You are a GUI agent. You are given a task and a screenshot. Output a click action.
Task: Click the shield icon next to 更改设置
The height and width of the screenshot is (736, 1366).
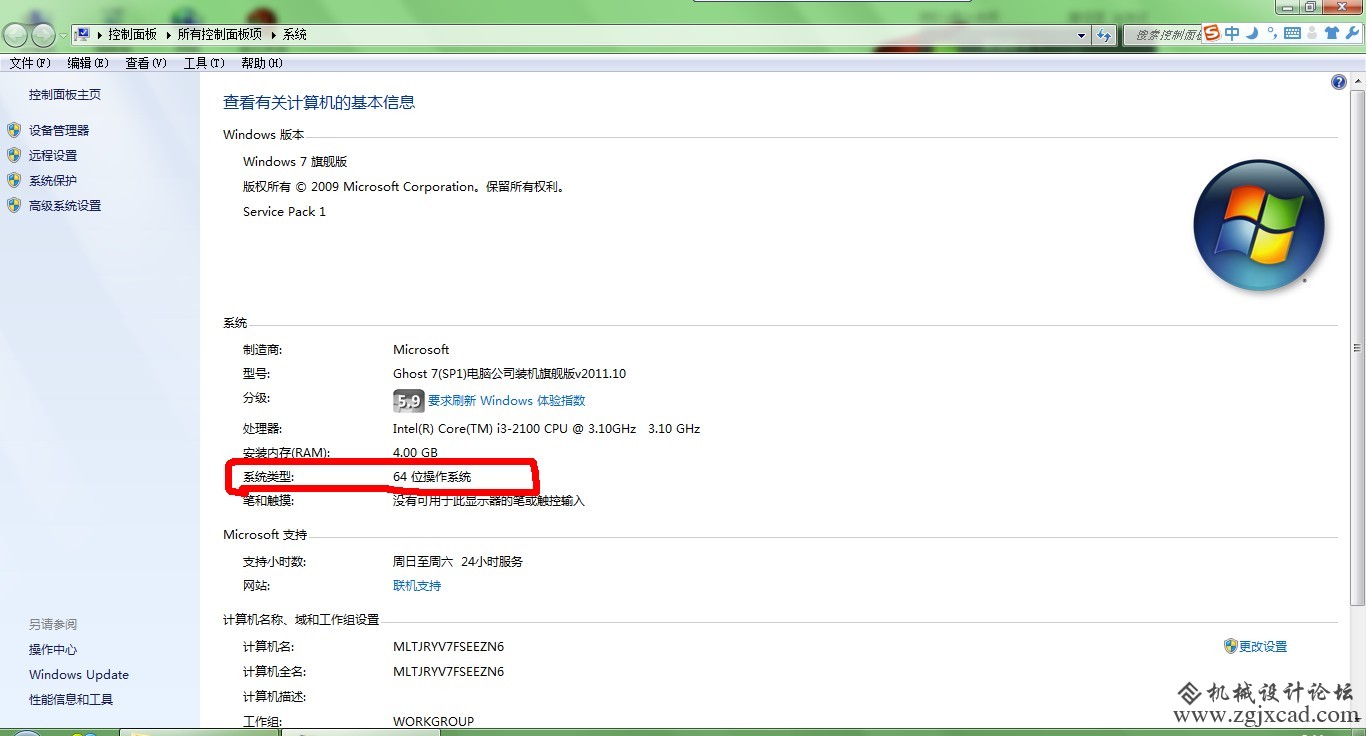pyautogui.click(x=1231, y=646)
